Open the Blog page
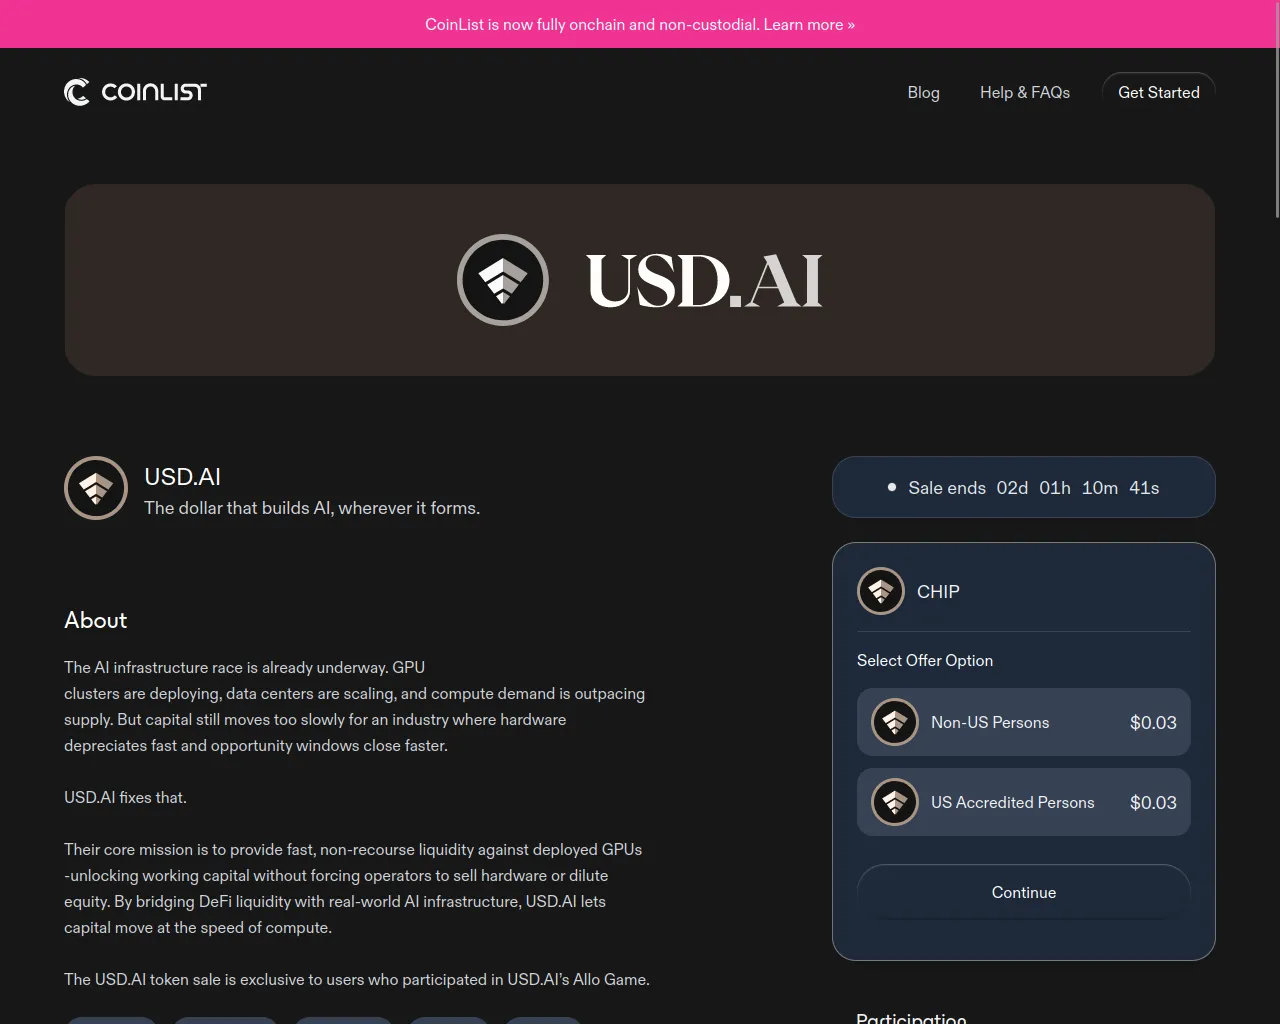Screen dimensions: 1280x1024 923,92
